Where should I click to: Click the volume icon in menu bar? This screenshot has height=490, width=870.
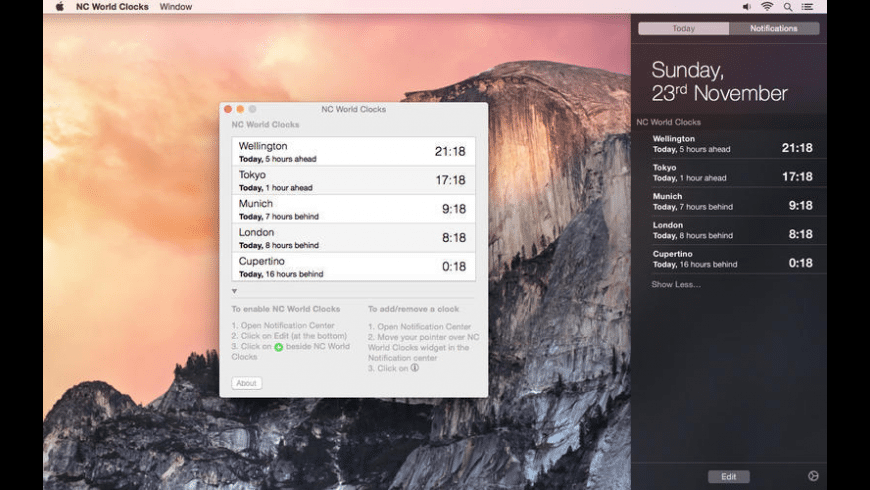point(747,7)
